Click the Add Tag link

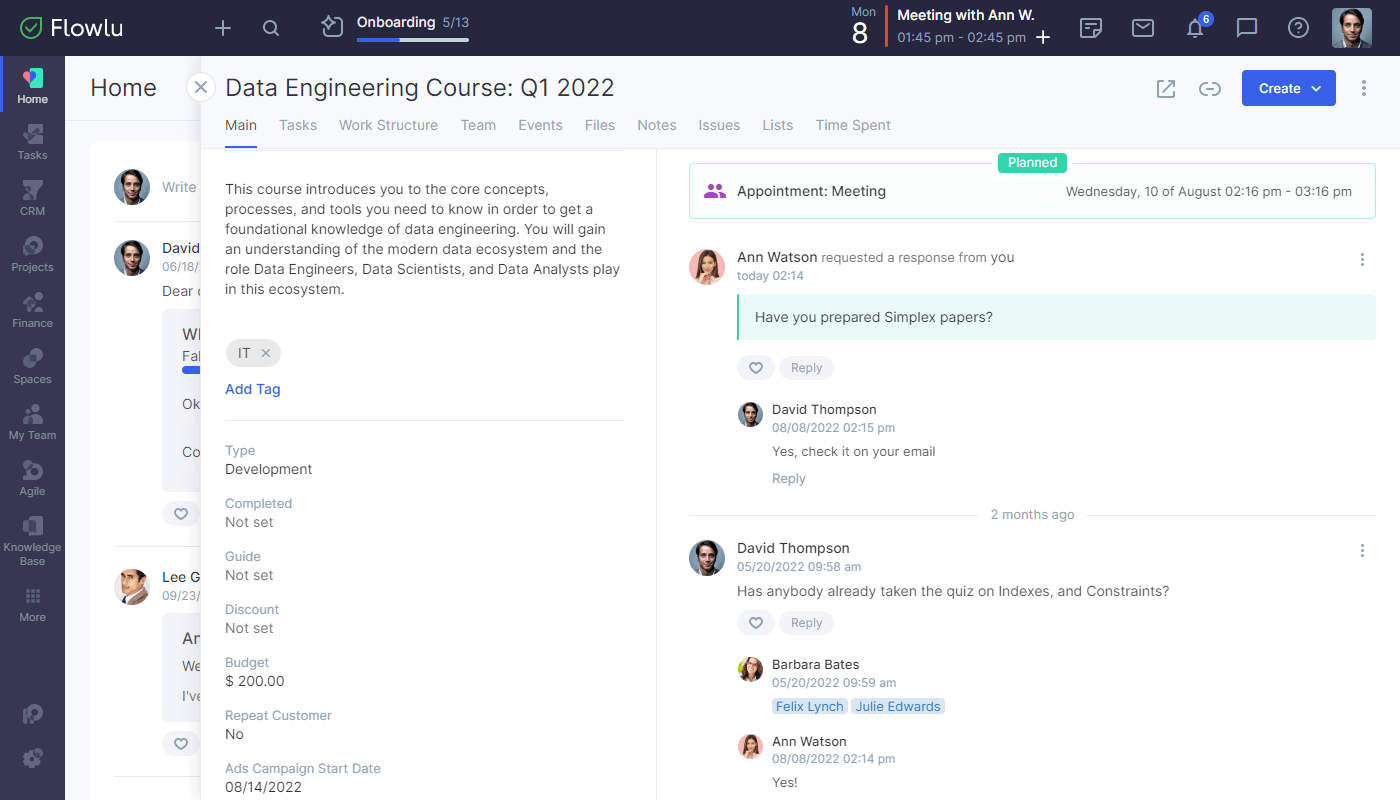tap(253, 389)
